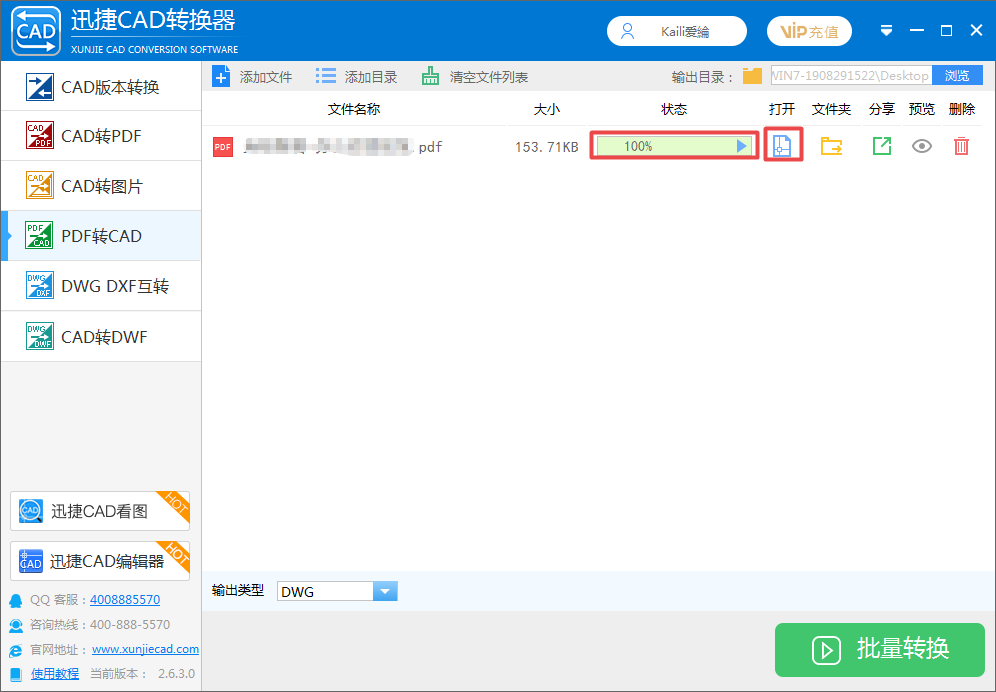Open the title bar dropdown menu icon

click(x=887, y=31)
